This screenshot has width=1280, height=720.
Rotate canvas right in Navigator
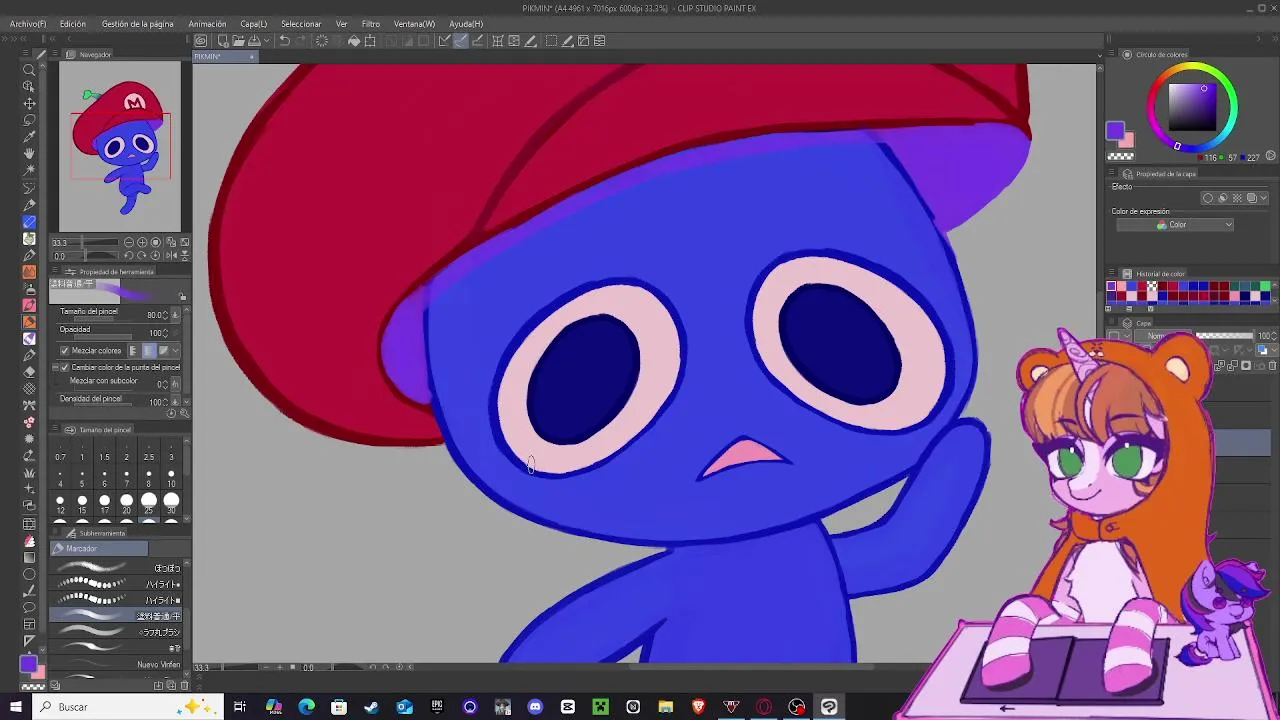coord(142,256)
